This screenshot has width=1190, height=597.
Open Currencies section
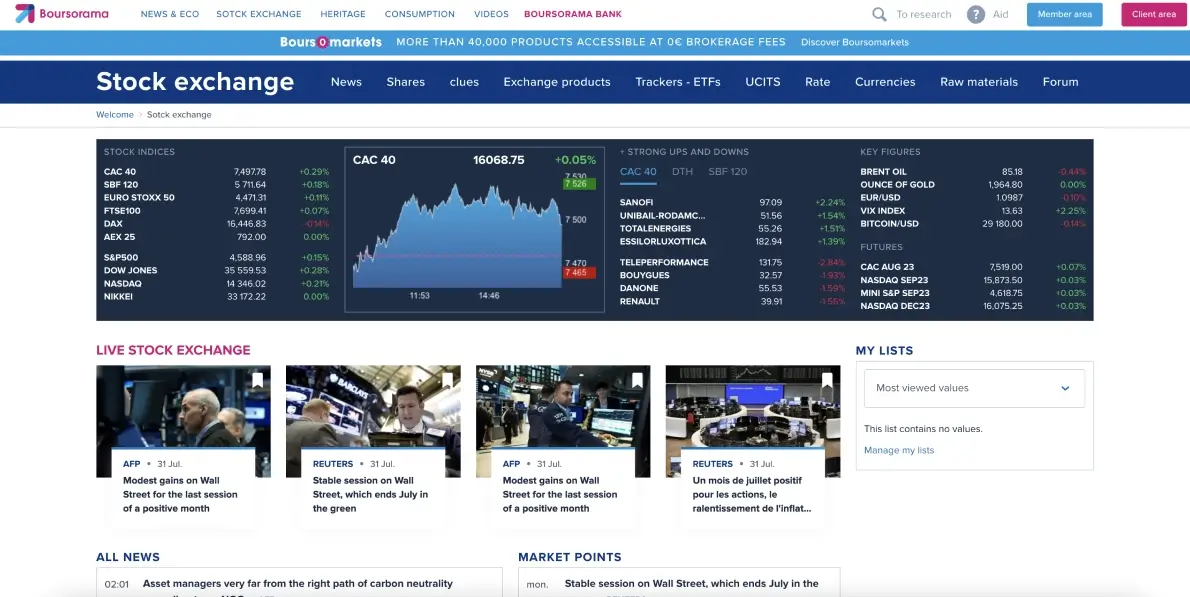[x=885, y=82]
